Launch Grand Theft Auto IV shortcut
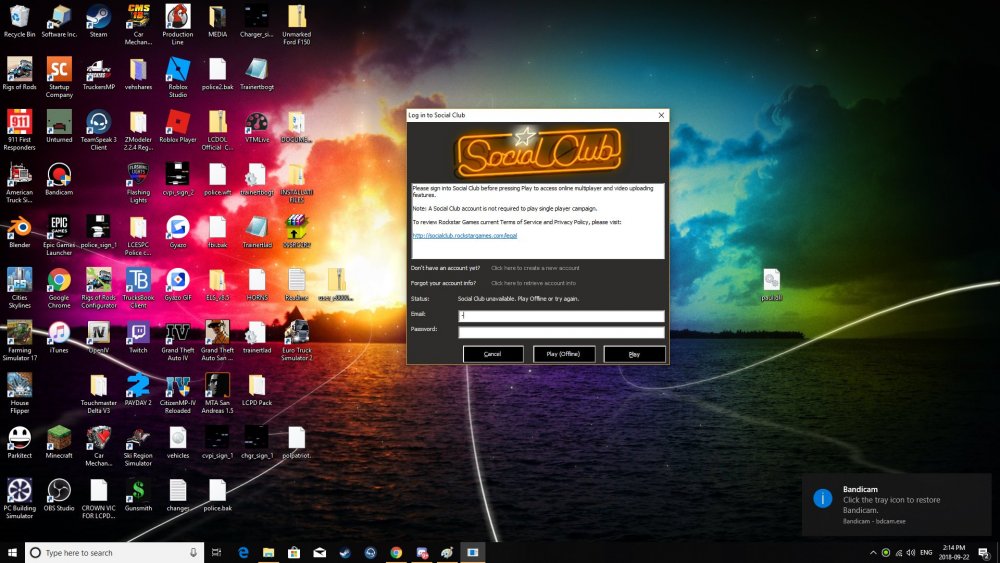Image resolution: width=1000 pixels, height=563 pixels. [x=177, y=341]
